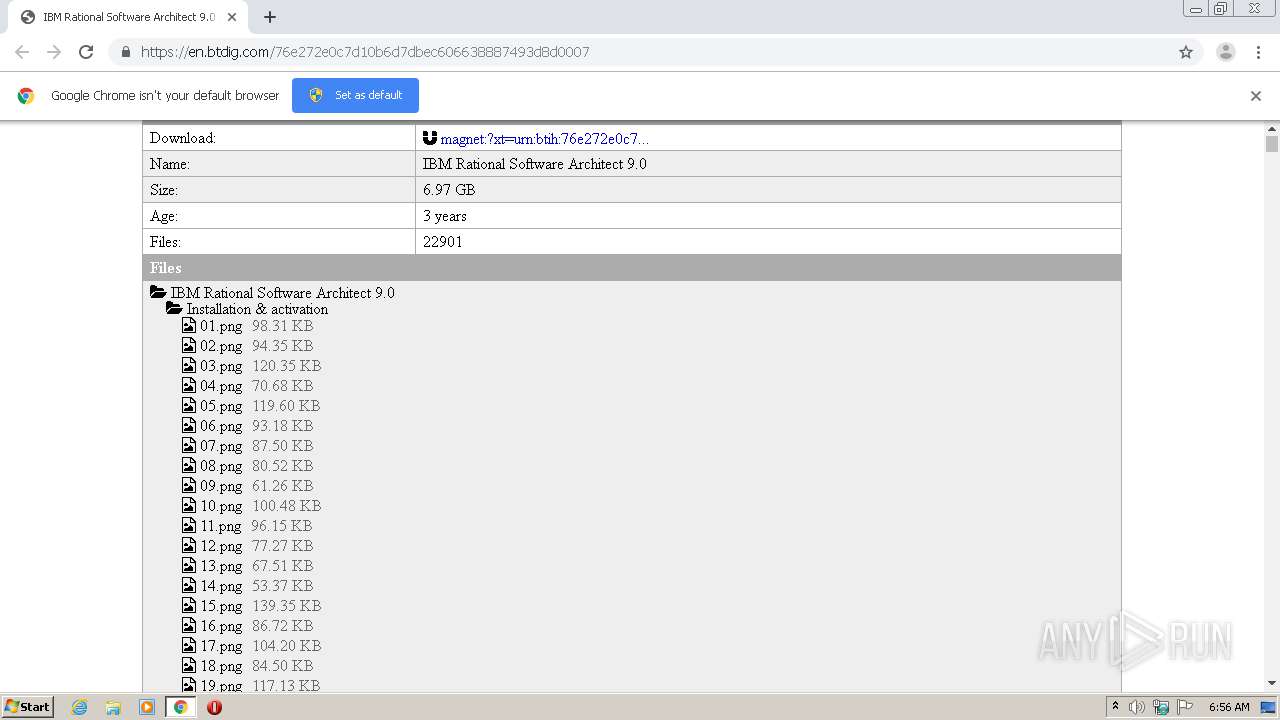The image size is (1280, 720).
Task: Select the 01.png file name
Action: click(221, 326)
